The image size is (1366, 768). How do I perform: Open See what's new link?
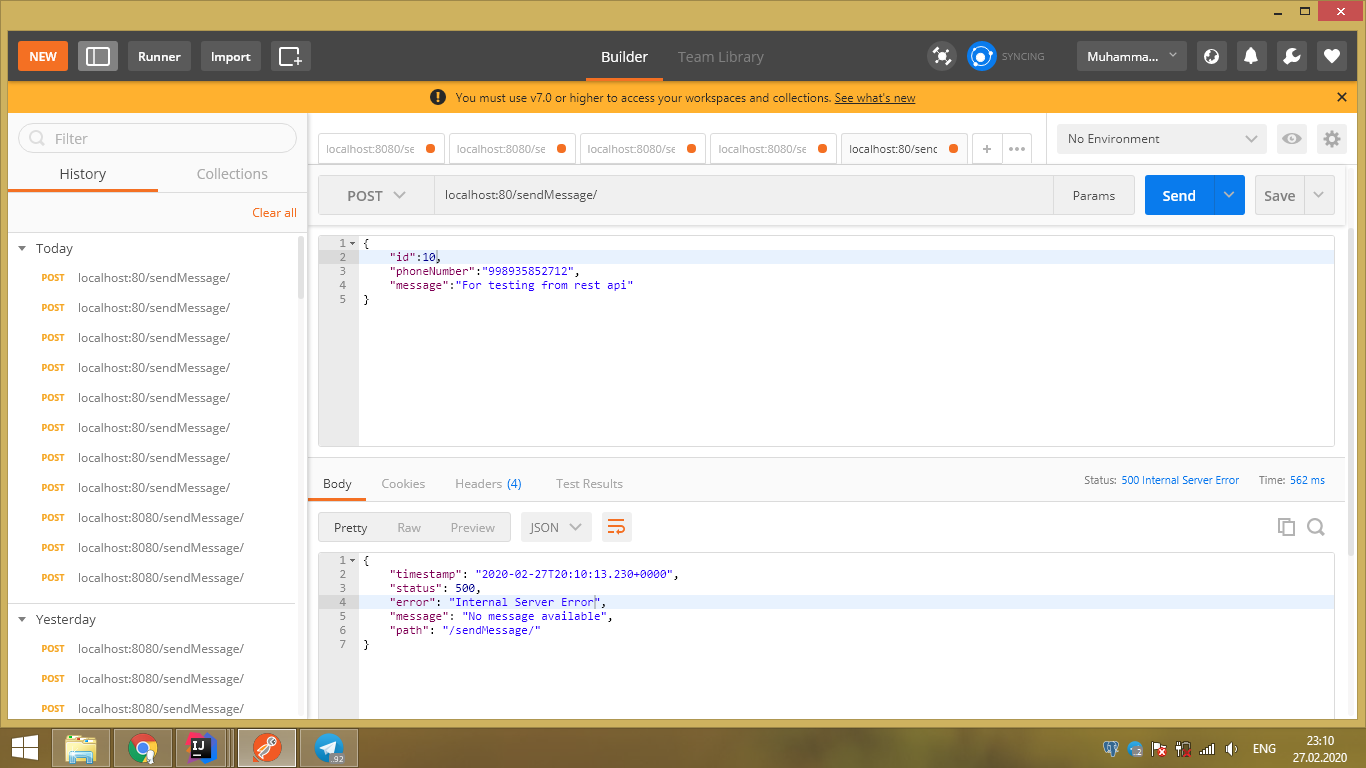tap(875, 97)
